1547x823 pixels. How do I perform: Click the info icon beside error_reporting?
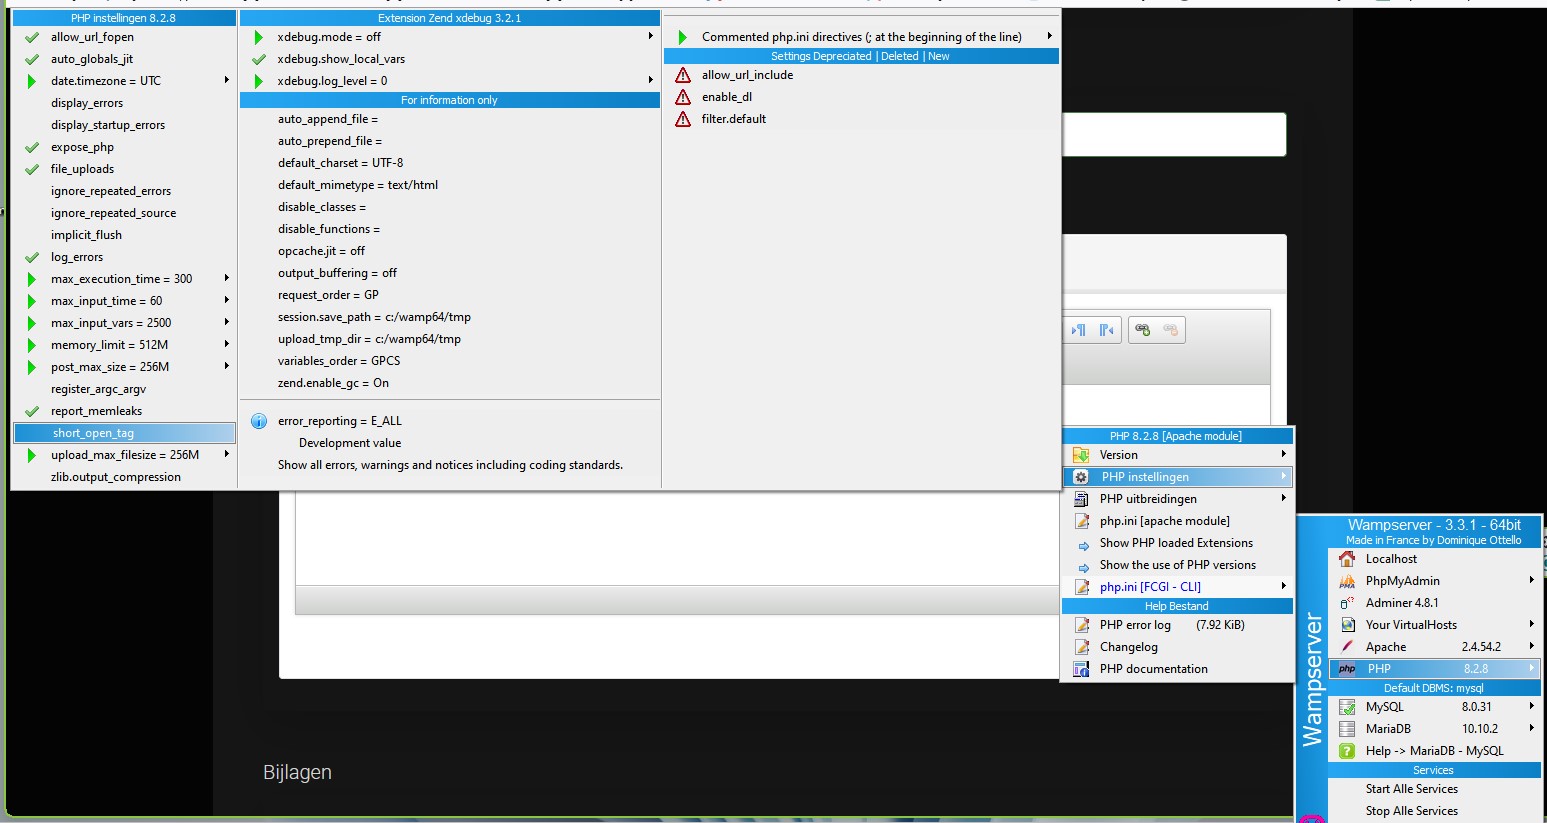(259, 421)
